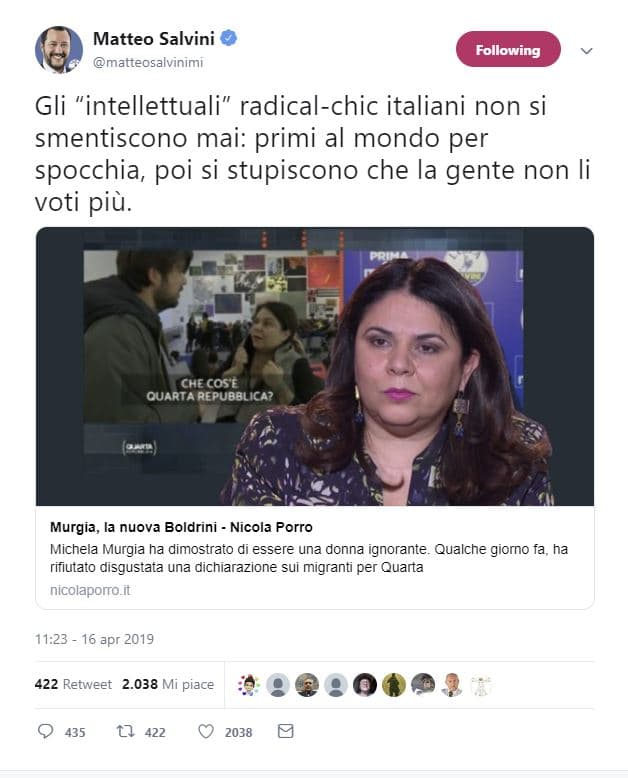
Task: Open the bald man's liker avatar
Action: point(451,685)
